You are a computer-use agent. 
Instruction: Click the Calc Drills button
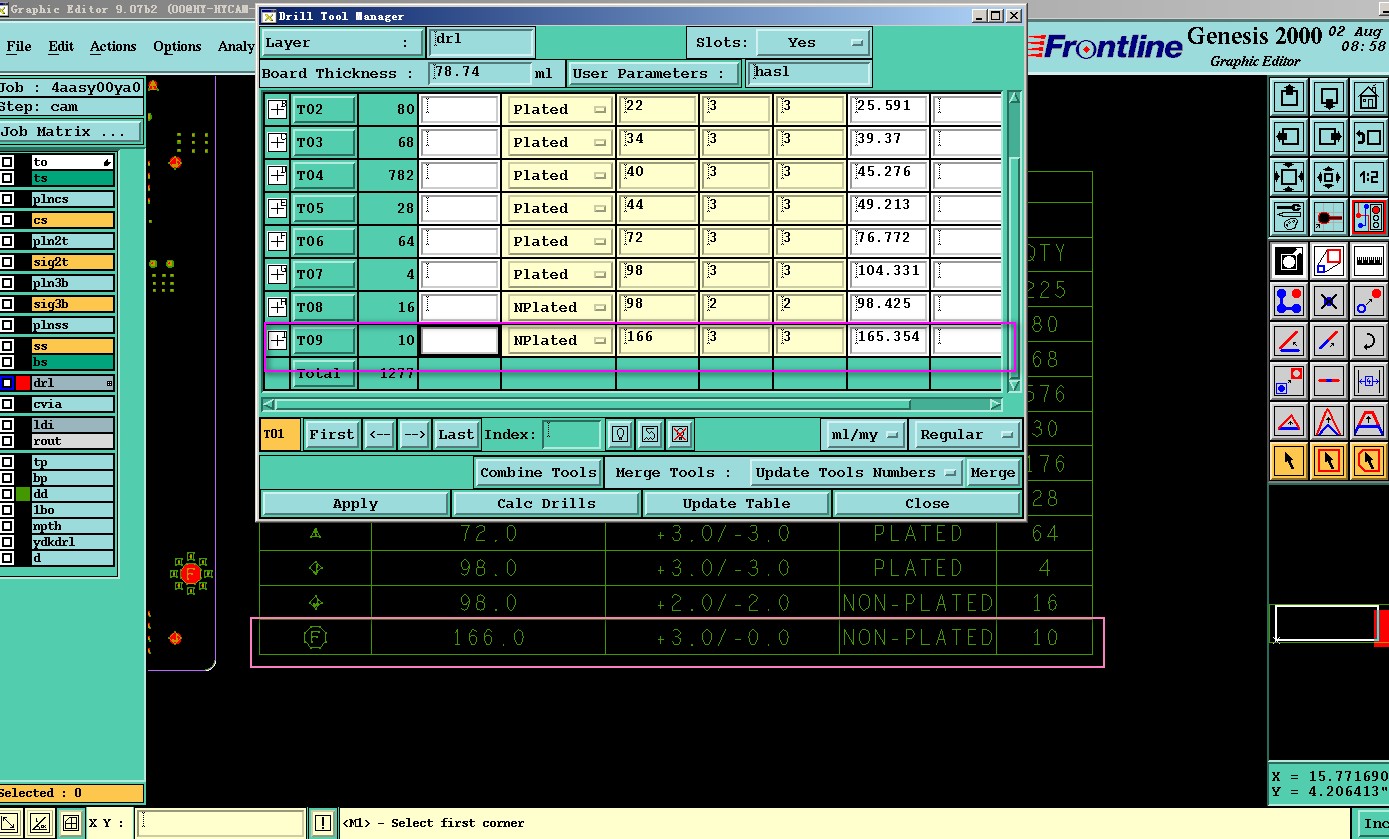(546, 503)
